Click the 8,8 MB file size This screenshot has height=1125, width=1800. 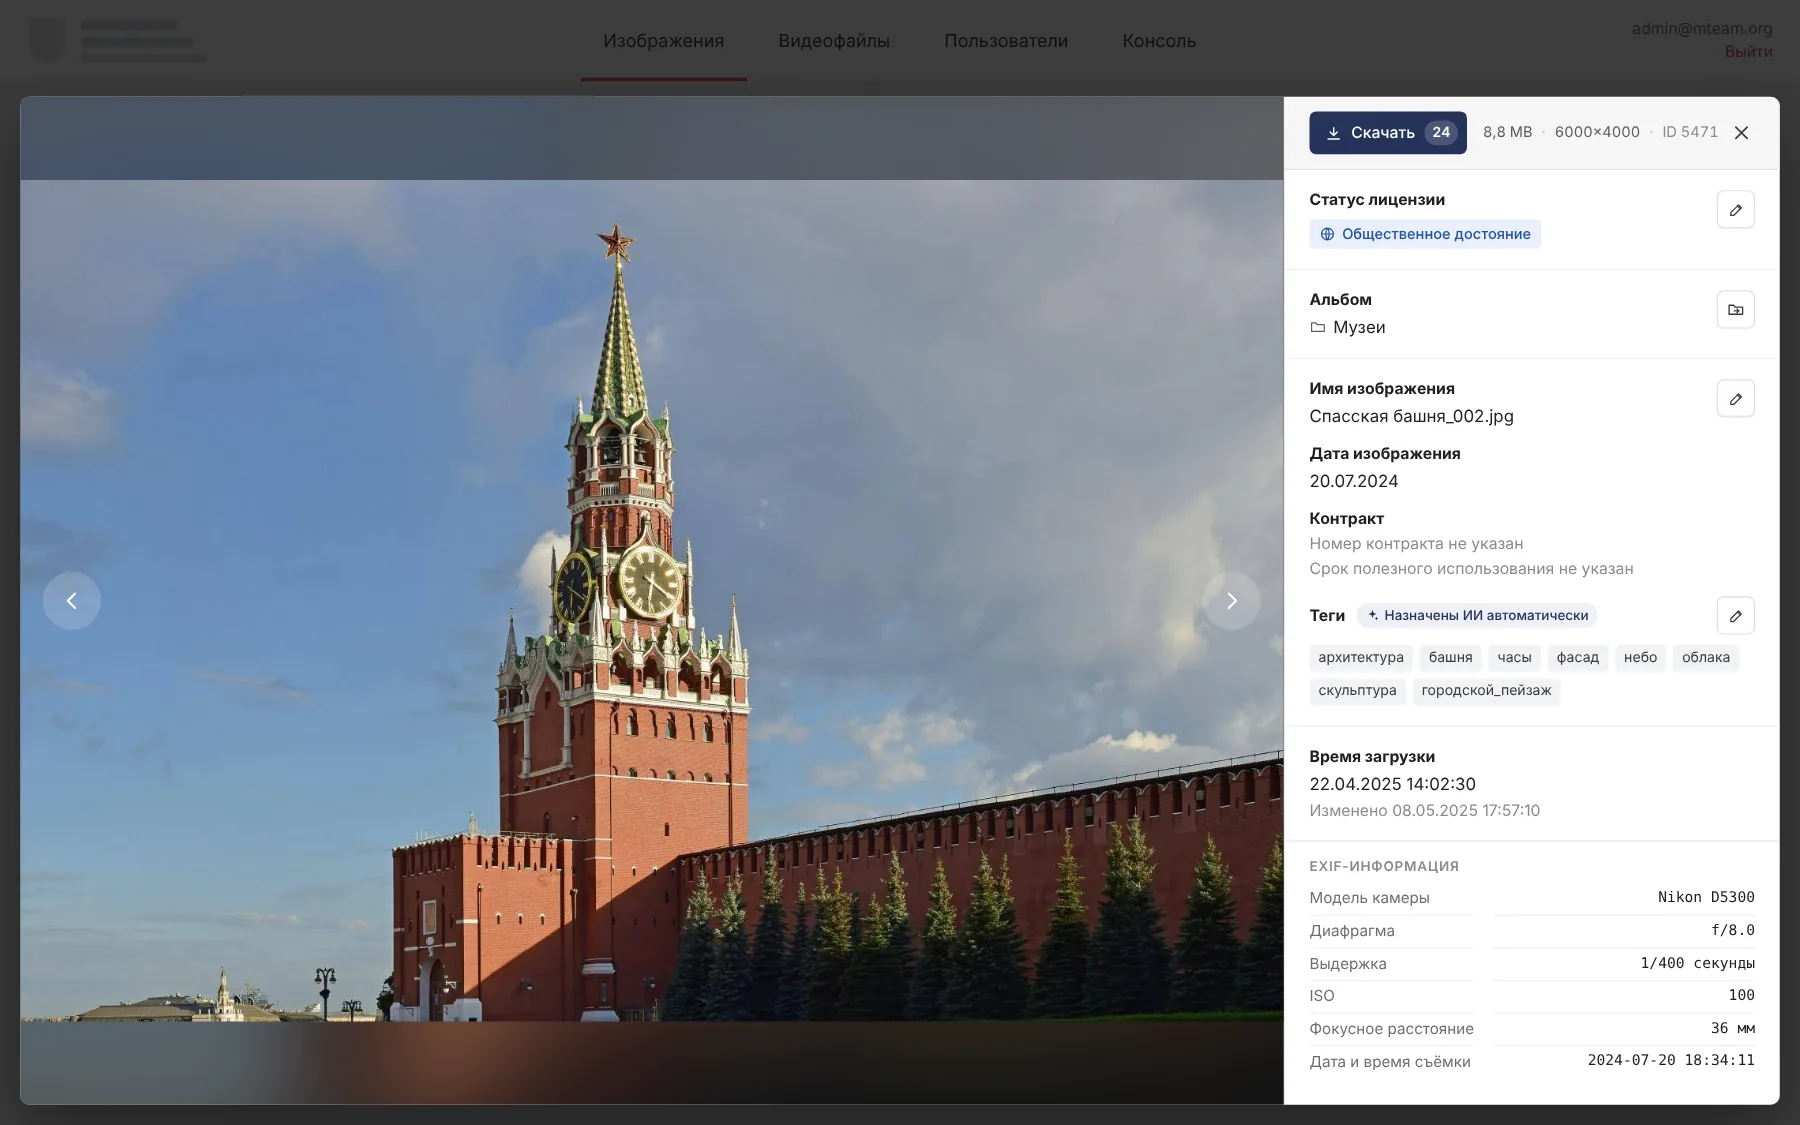1507,133
